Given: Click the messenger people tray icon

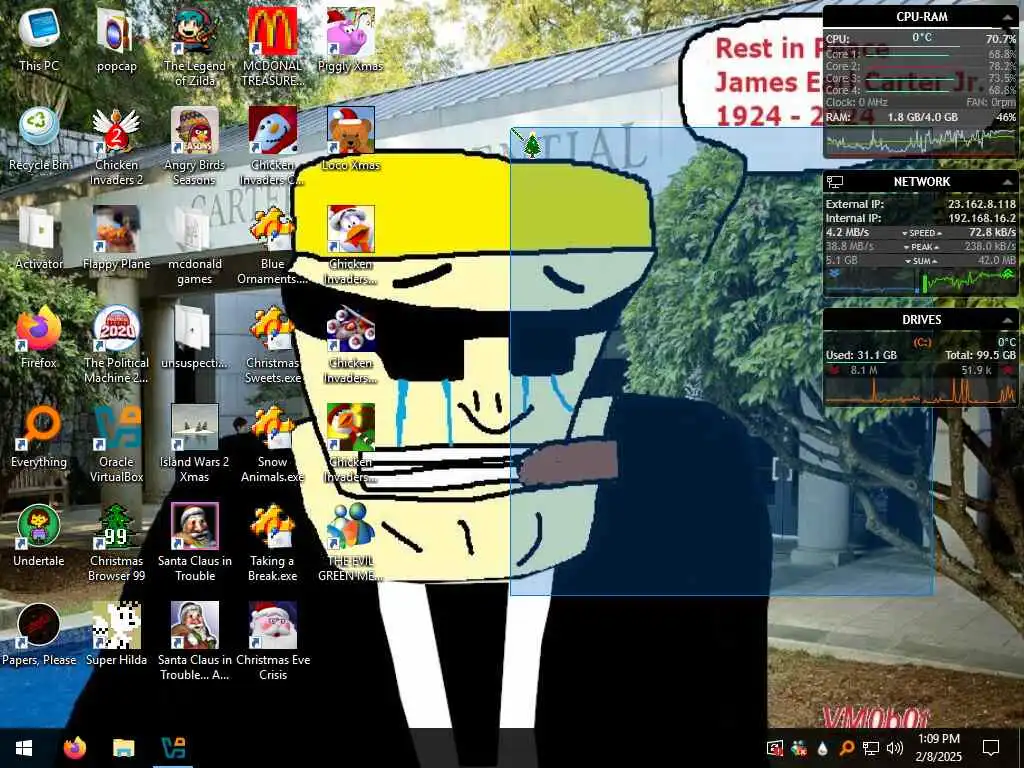Looking at the screenshot, I should click(799, 748).
